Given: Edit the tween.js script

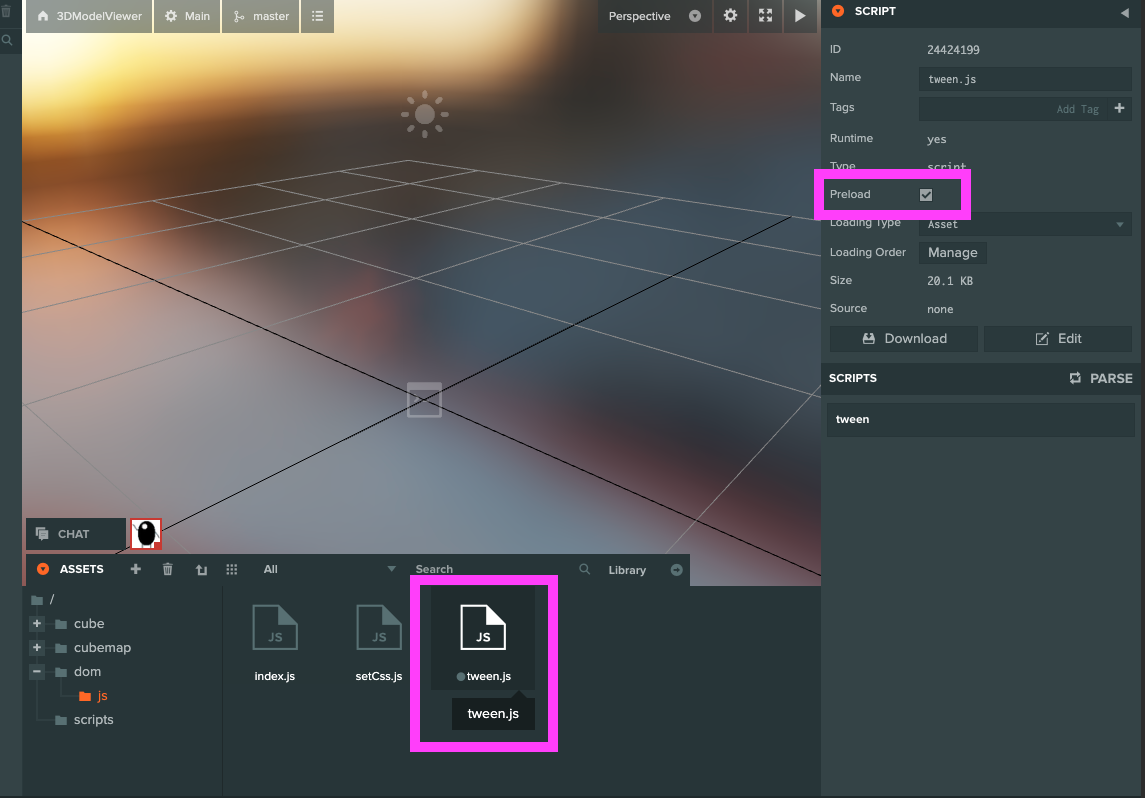Looking at the screenshot, I should 1057,339.
